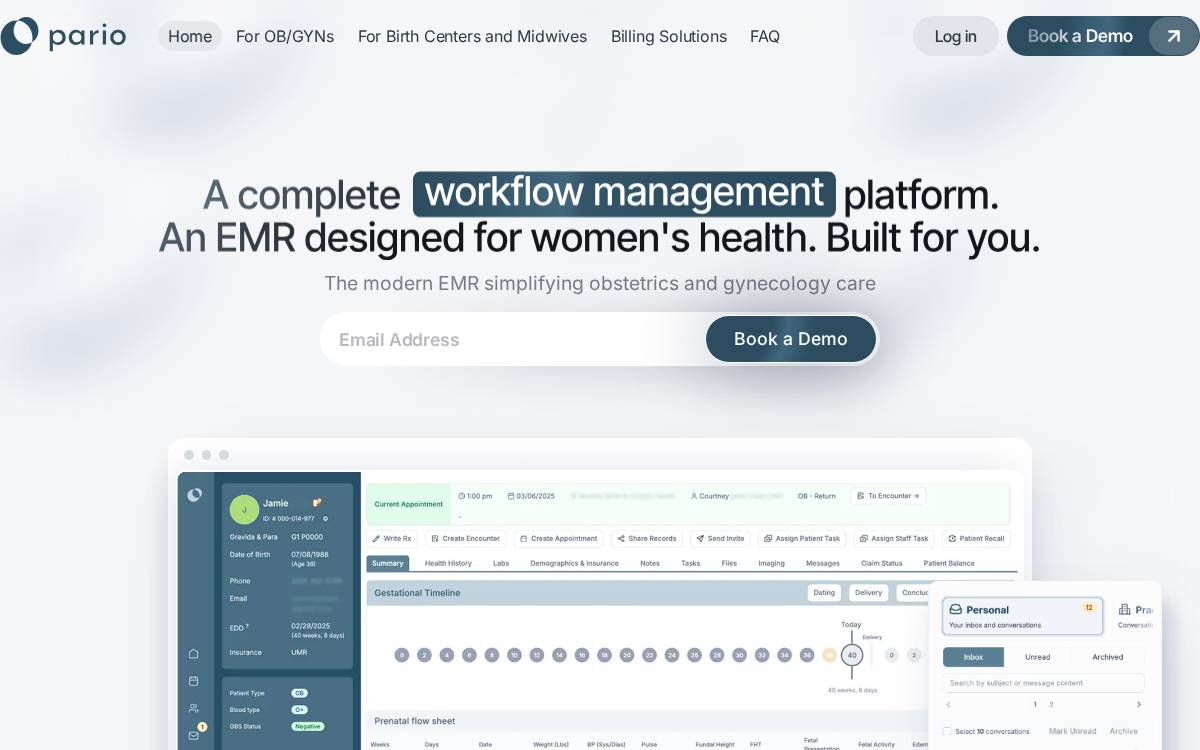
Task: Click the orange note icon beside Jamie
Action: (317, 503)
